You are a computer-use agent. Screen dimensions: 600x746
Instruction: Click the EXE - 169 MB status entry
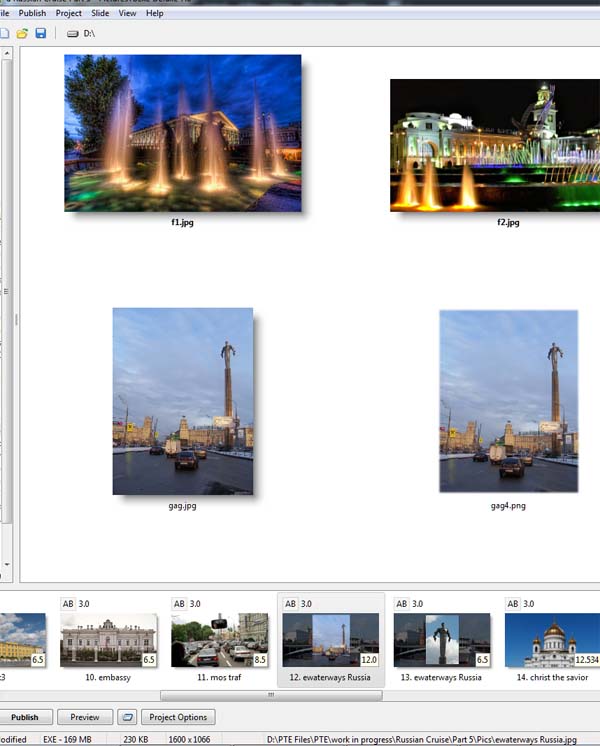click(67, 739)
